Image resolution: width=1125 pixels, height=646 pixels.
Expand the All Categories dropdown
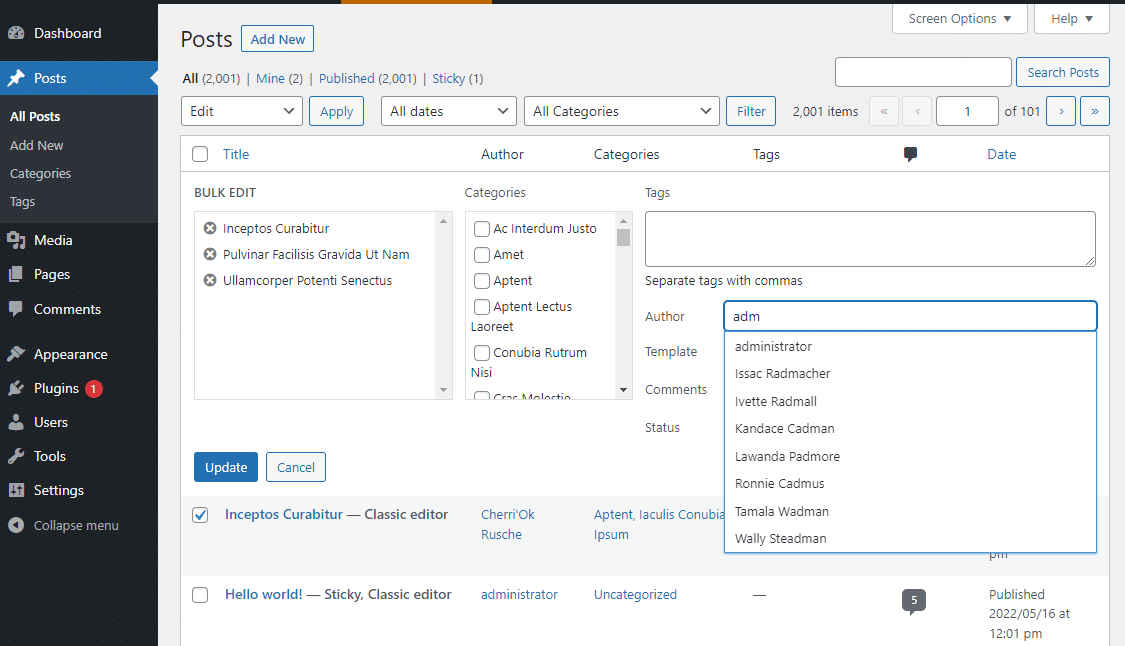pyautogui.click(x=621, y=111)
